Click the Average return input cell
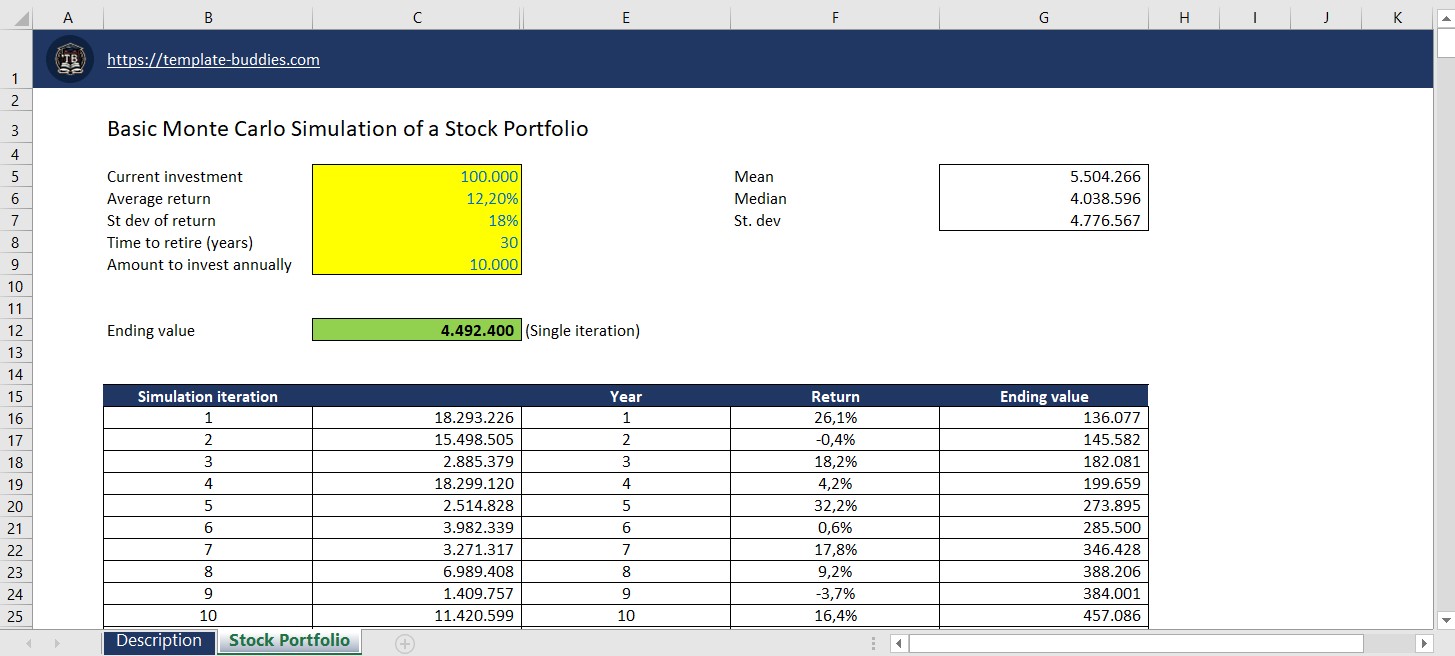Image resolution: width=1455 pixels, height=656 pixels. 416,198
